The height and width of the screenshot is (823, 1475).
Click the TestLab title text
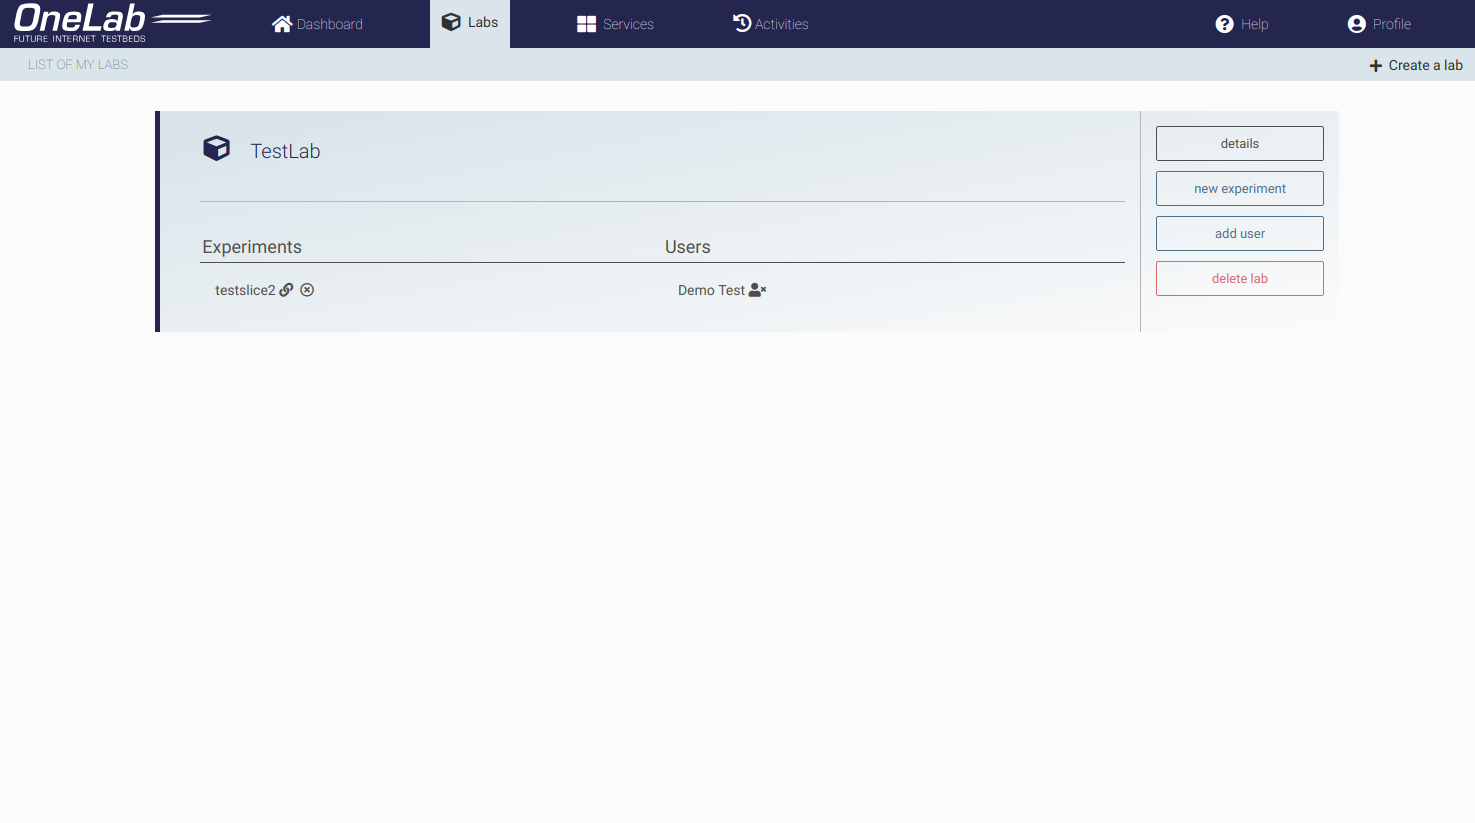[x=285, y=151]
